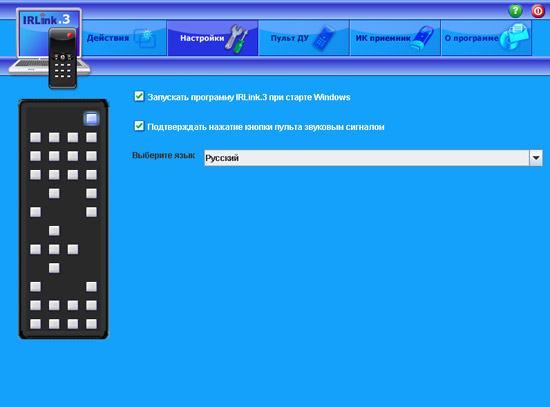The width and height of the screenshot is (550, 407).
Task: Expand the language dropdown arrow
Action: 536,158
